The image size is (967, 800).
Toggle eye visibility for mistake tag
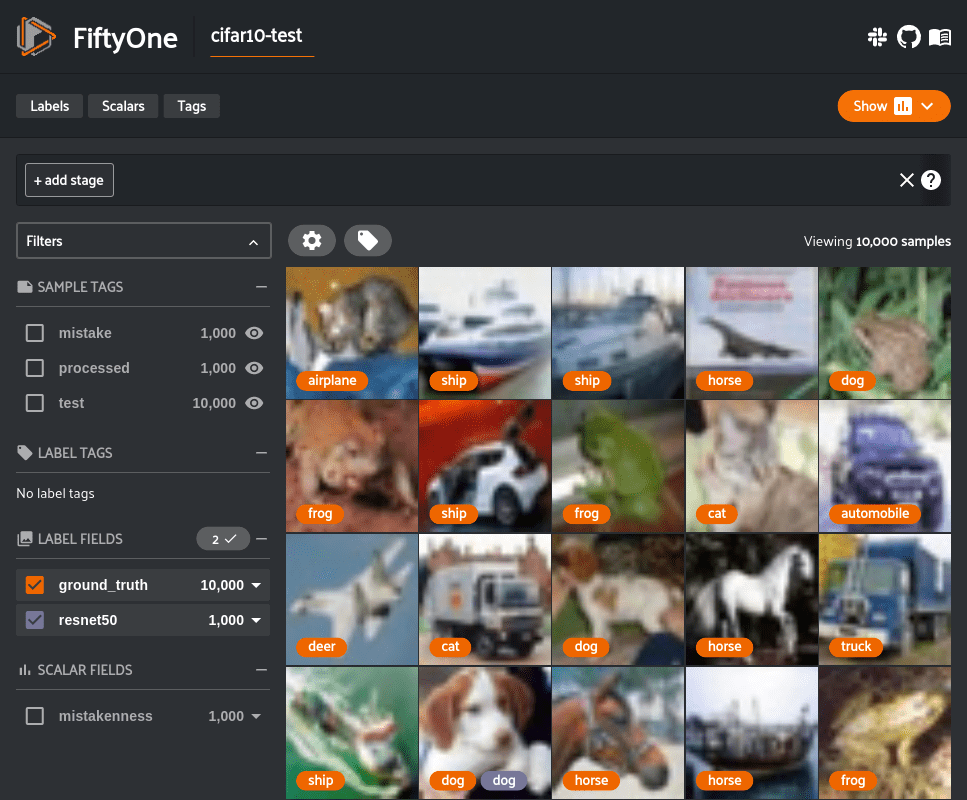pos(254,333)
